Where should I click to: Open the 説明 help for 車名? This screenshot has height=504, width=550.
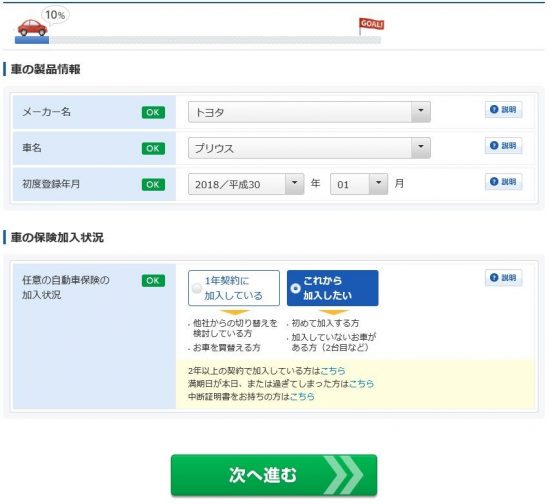click(x=503, y=146)
